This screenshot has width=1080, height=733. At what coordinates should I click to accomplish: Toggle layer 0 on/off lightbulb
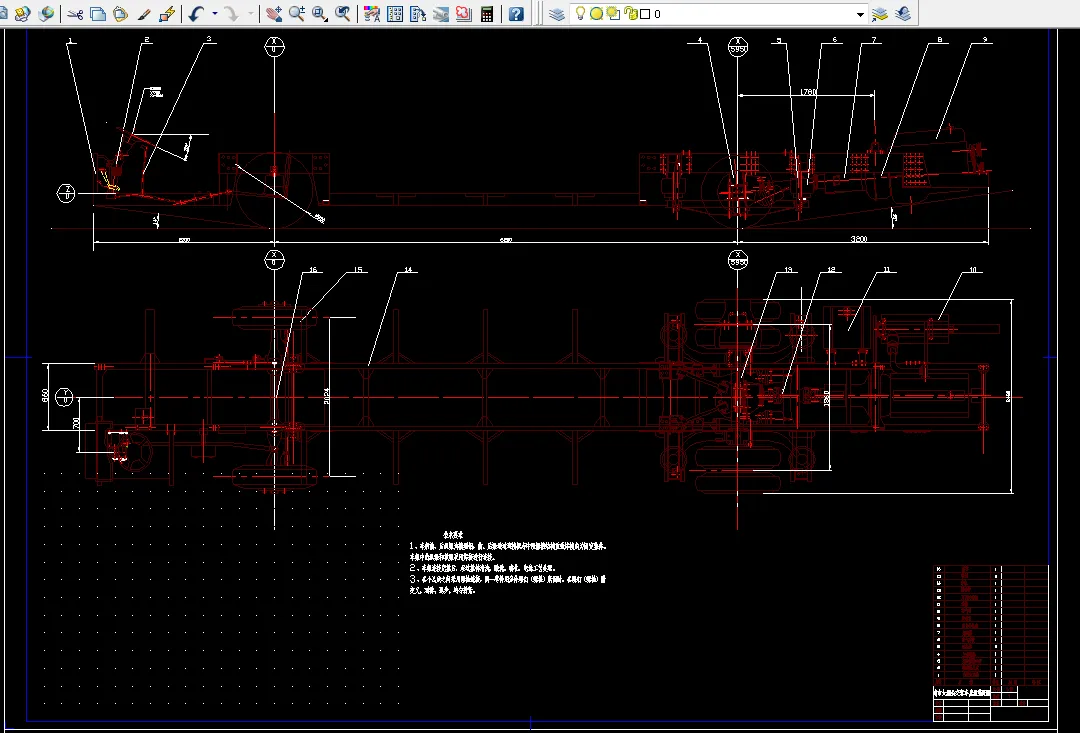tap(580, 14)
